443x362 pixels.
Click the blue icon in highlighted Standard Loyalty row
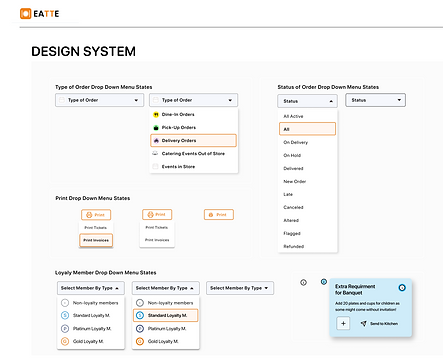pyautogui.click(x=140, y=315)
